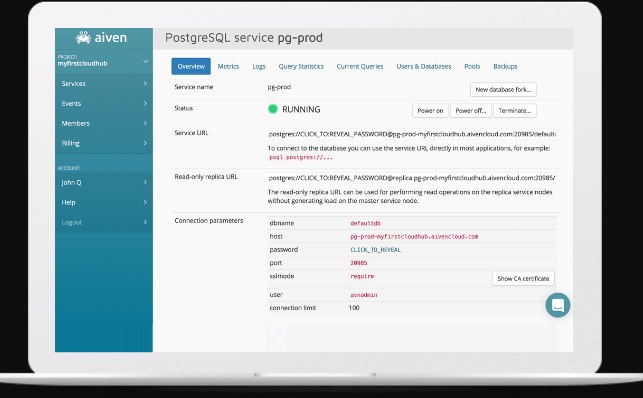
Task: Click the port value 20985
Action: coord(358,263)
